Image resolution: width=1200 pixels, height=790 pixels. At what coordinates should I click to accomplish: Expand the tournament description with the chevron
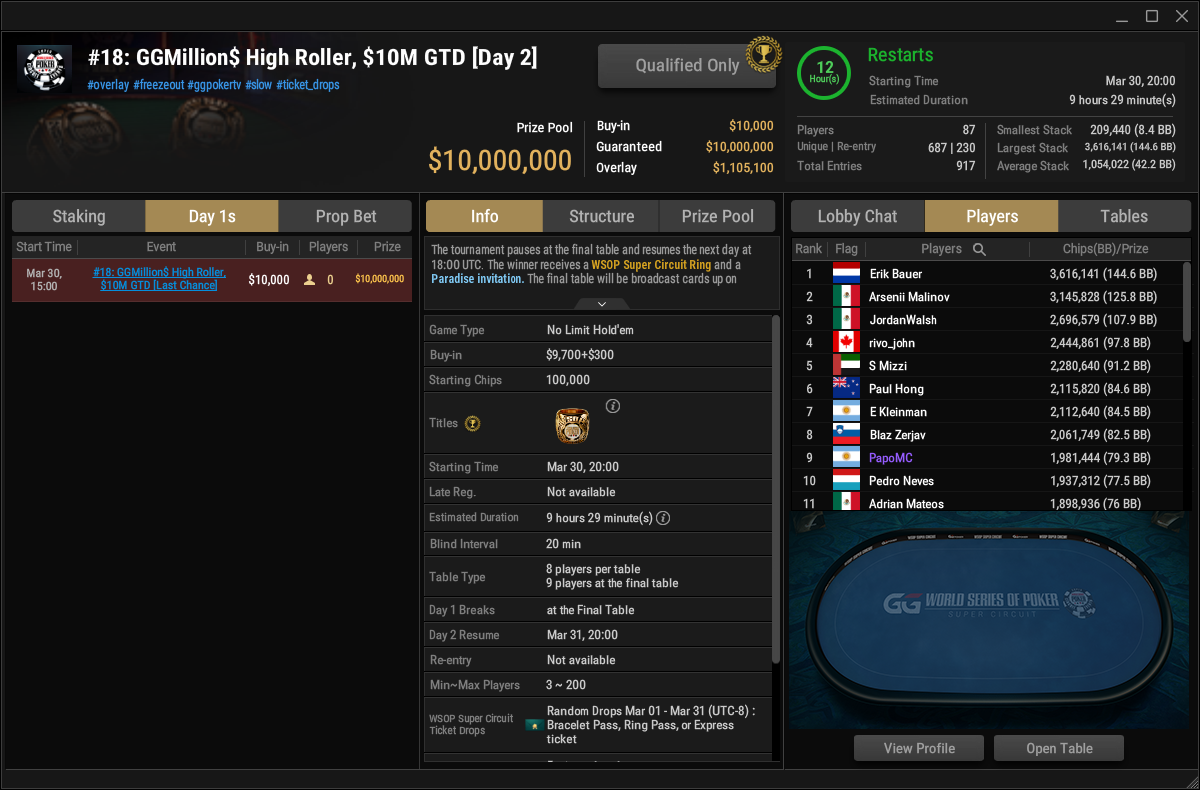[x=601, y=303]
